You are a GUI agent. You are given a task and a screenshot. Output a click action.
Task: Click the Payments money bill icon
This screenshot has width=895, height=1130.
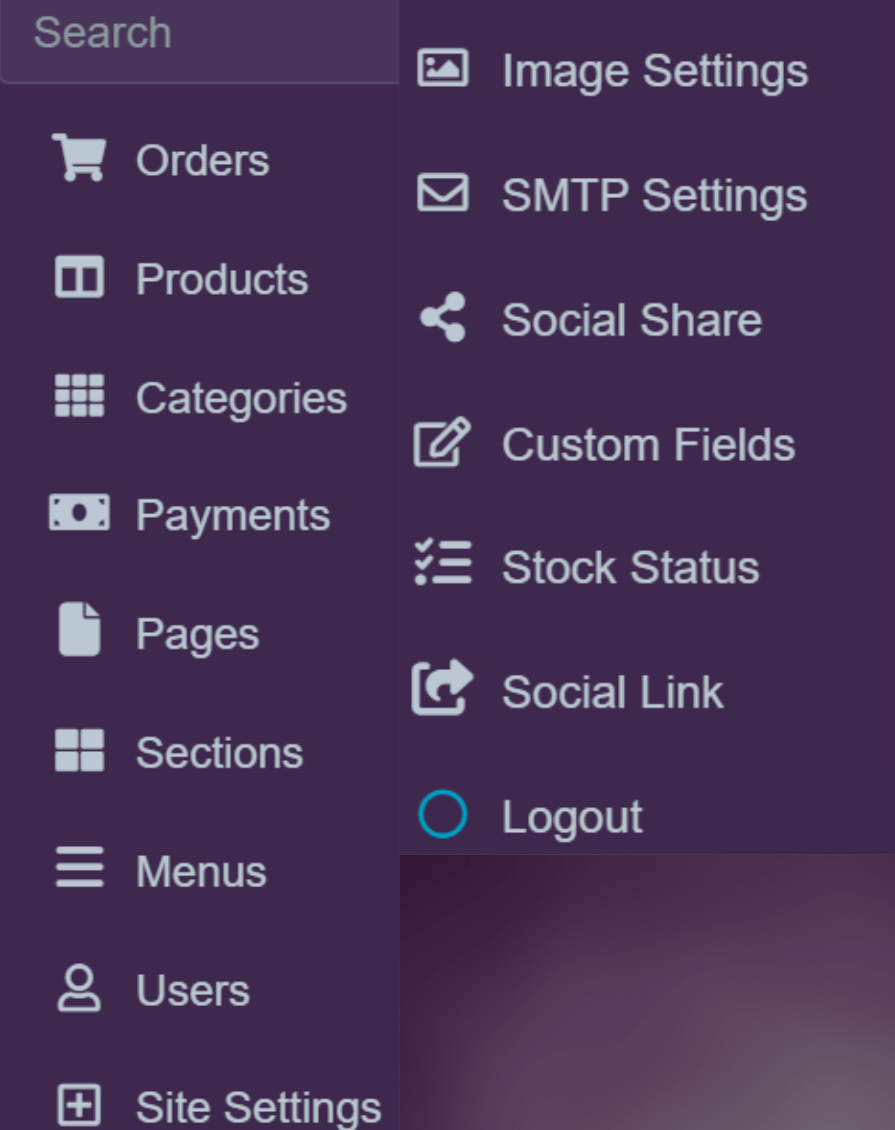click(x=79, y=512)
